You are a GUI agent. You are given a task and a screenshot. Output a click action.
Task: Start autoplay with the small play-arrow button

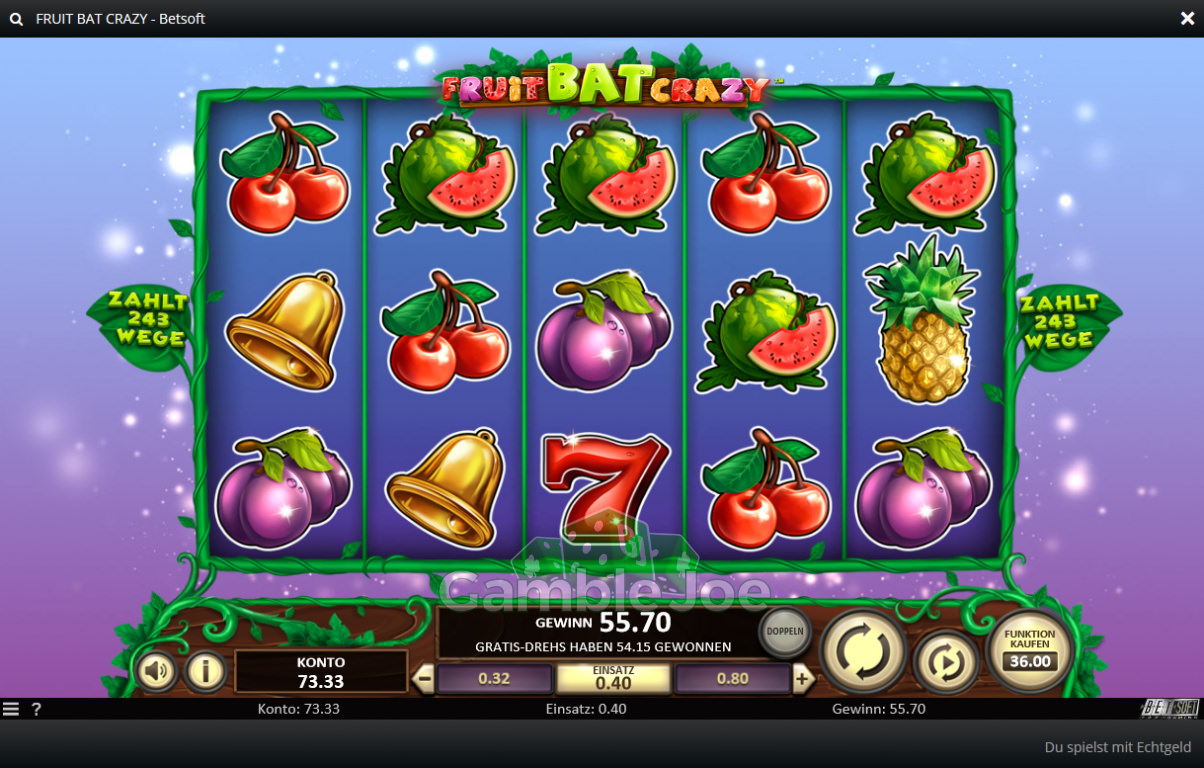coord(946,662)
